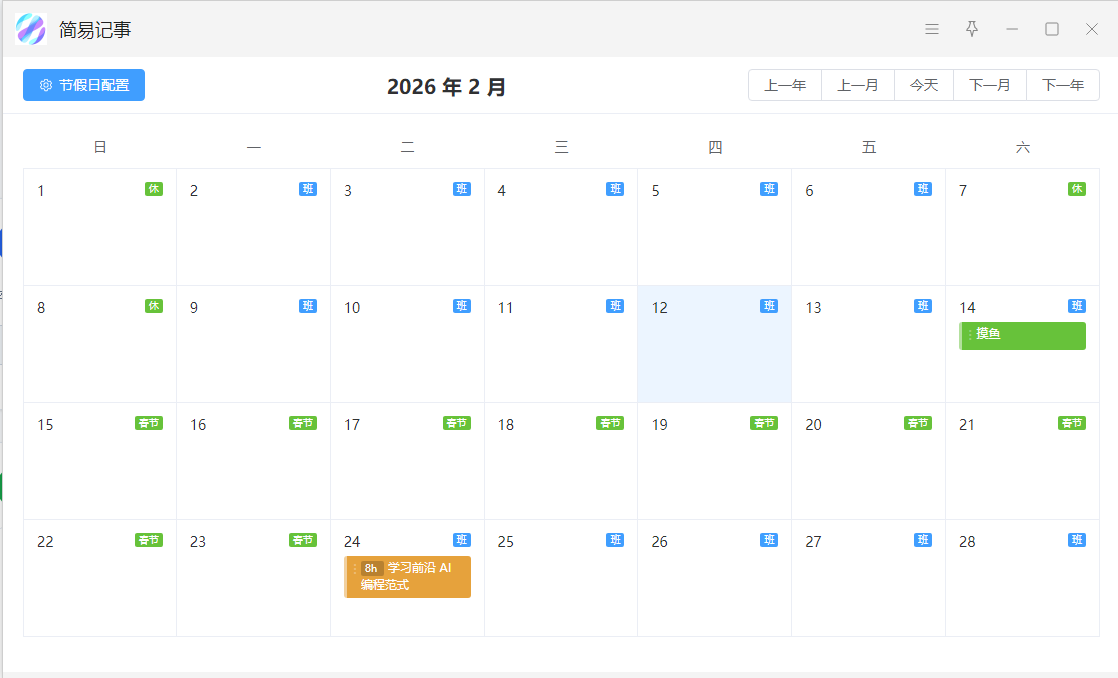
Task: Click the 休 badge on February 1
Action: tap(153, 189)
